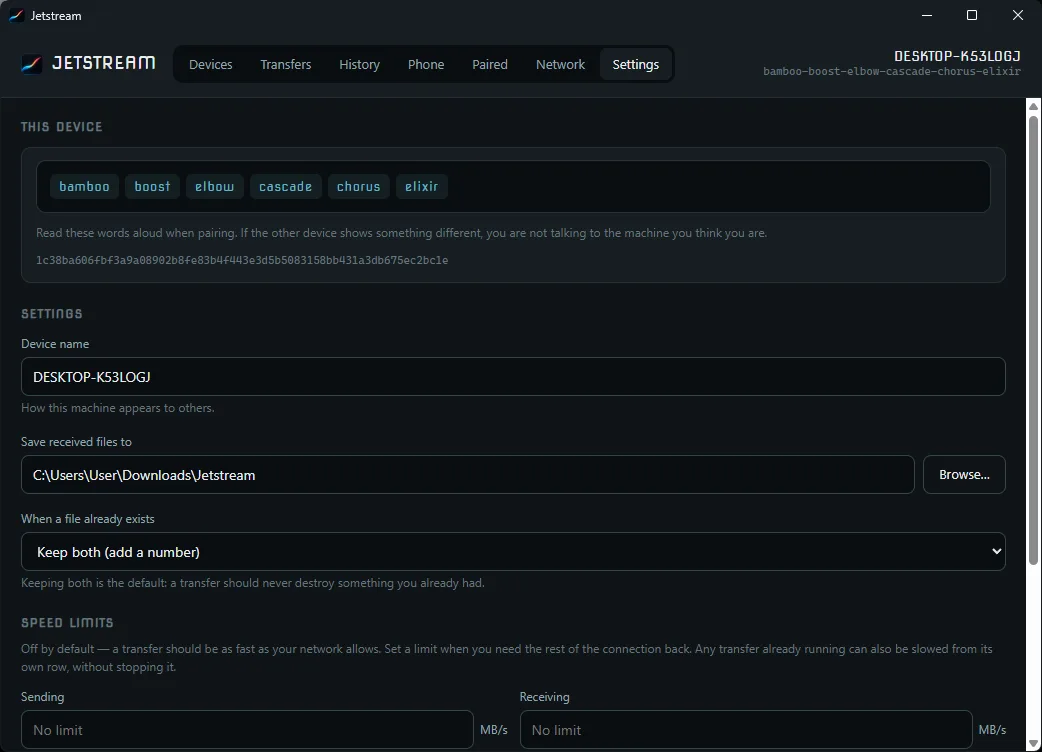Switch to the Transfers tab

click(x=286, y=64)
